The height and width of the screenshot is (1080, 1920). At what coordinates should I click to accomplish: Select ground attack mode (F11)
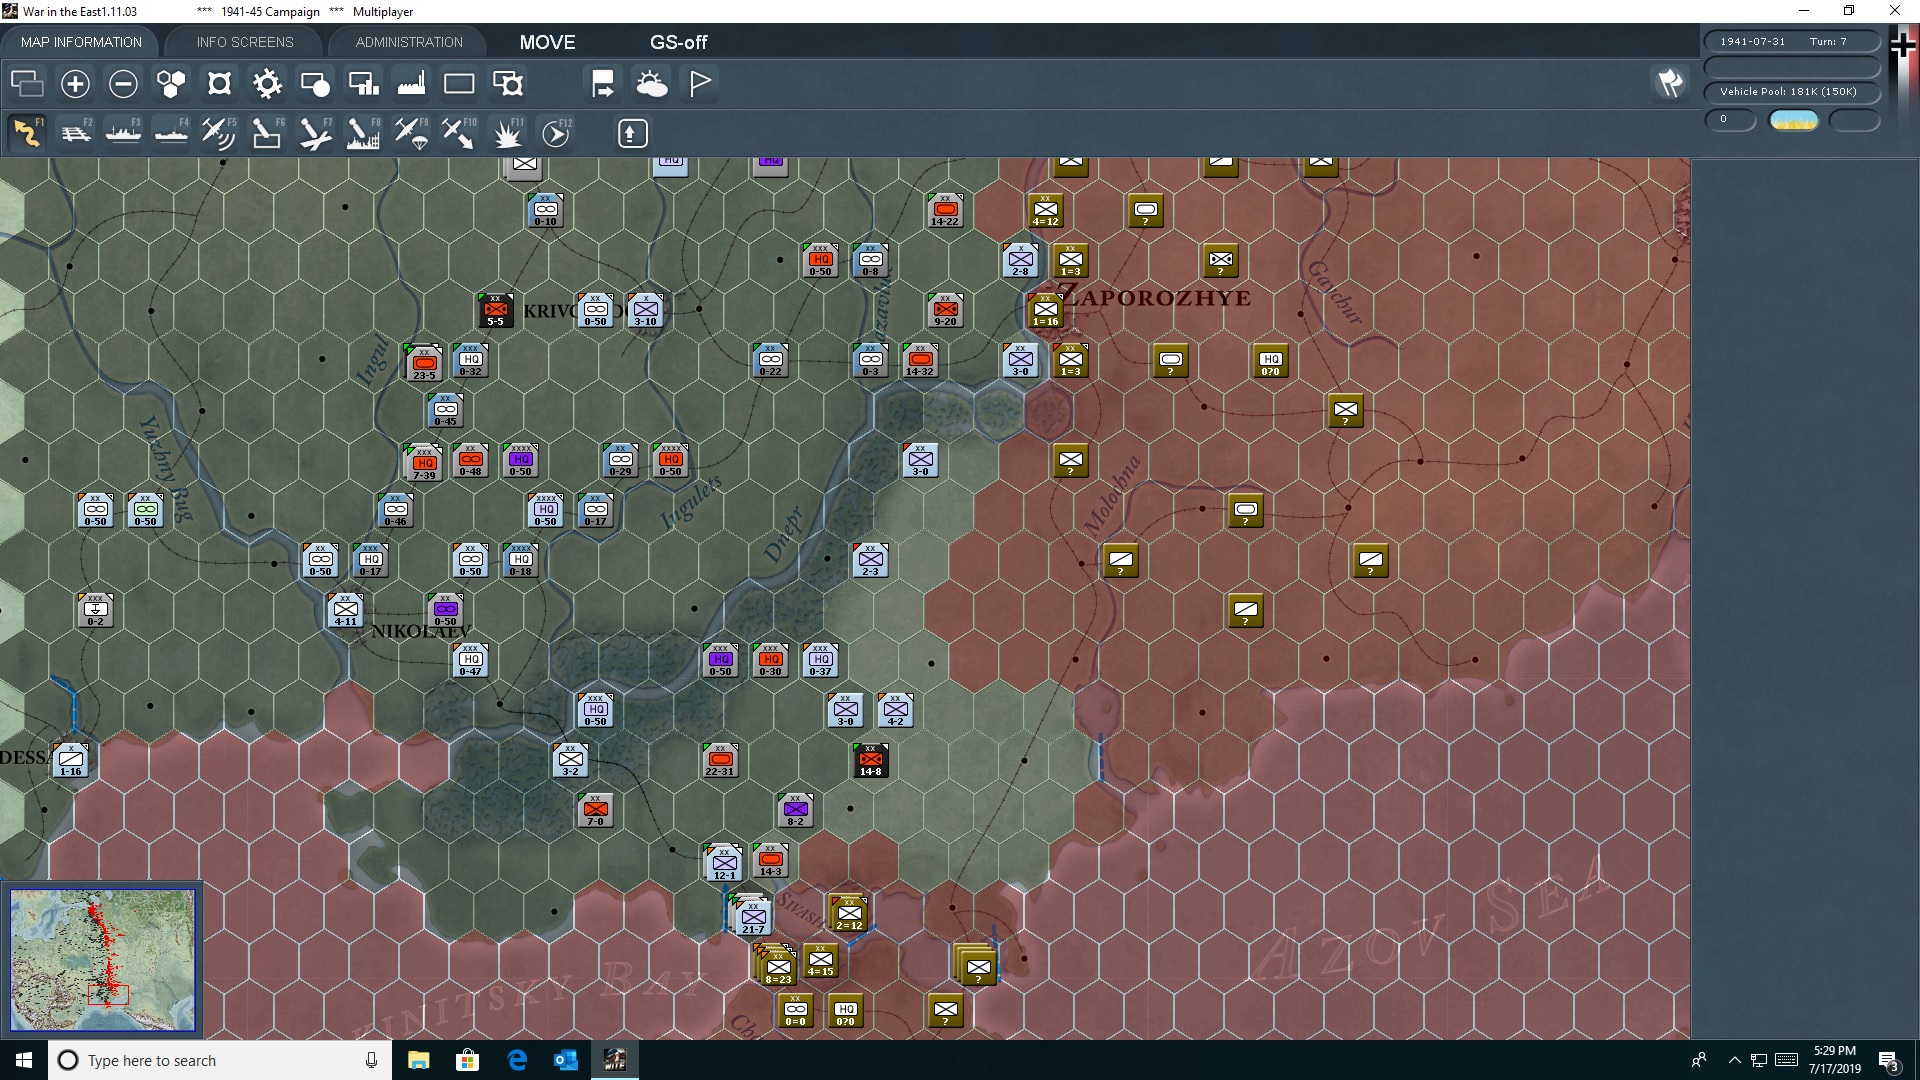[508, 132]
